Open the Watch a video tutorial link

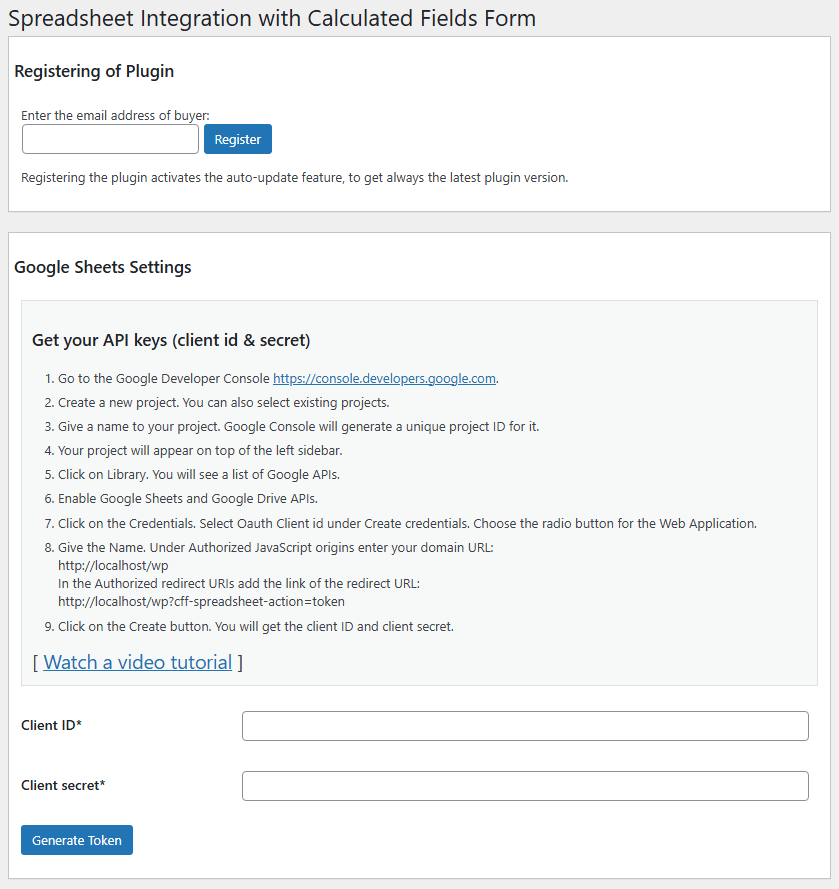click(137, 662)
